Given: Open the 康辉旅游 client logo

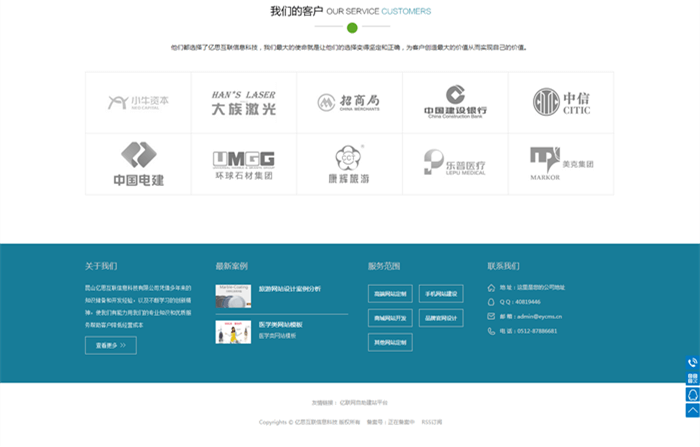Looking at the screenshot, I should pyautogui.click(x=349, y=164).
